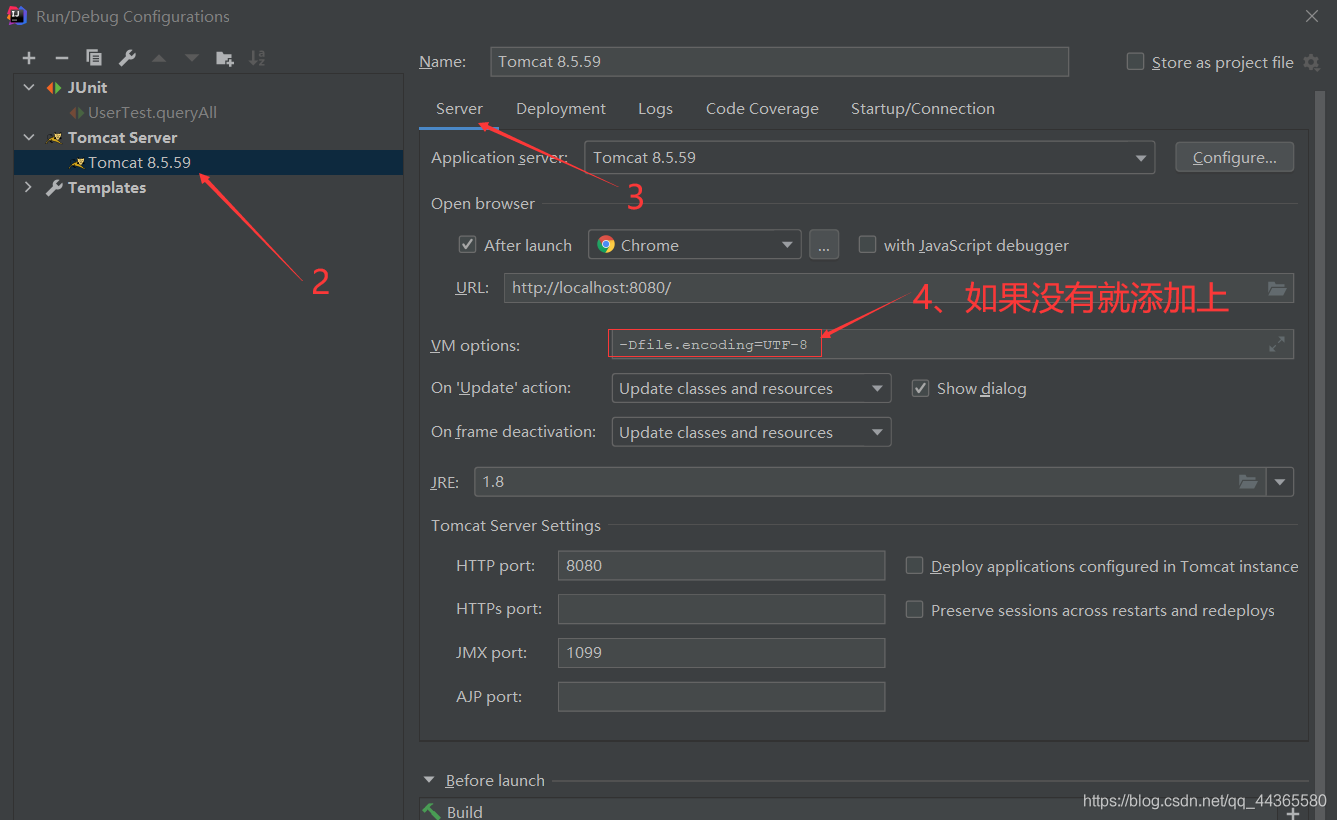This screenshot has height=820, width=1337.
Task: Close the Run/Debug Configurations dialog
Action: (1312, 16)
